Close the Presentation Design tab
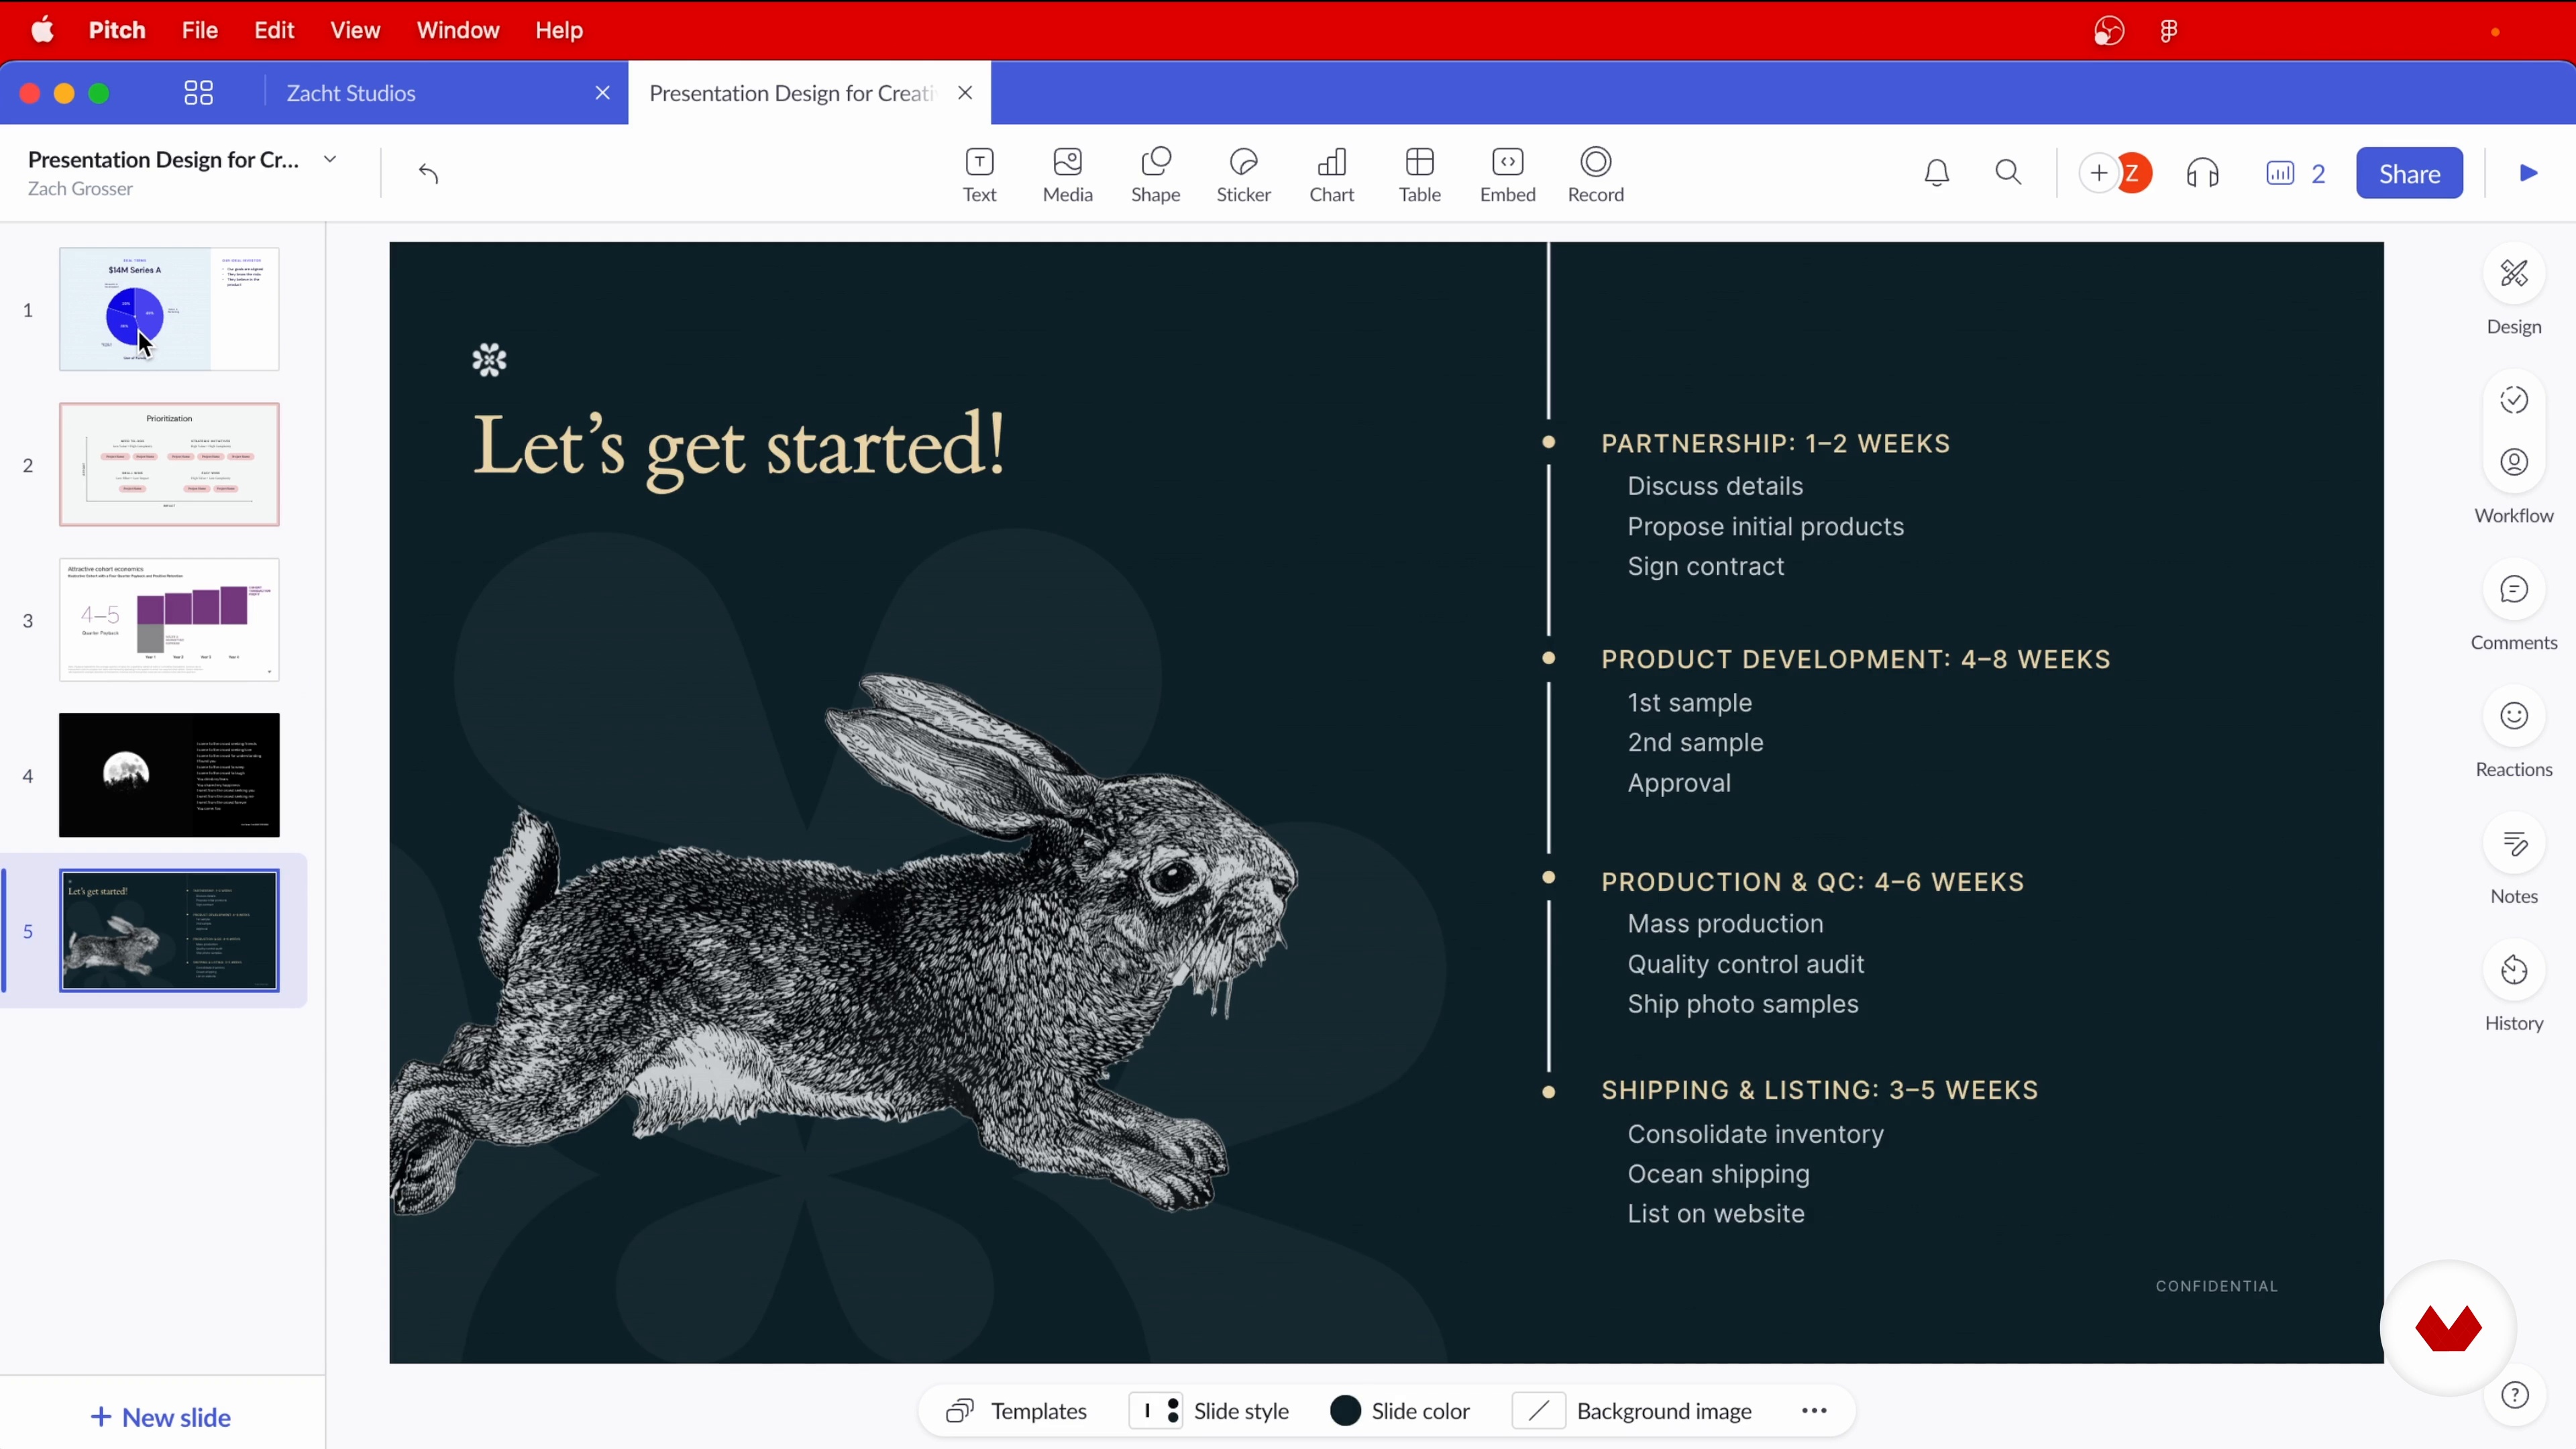The height and width of the screenshot is (1449, 2576). pyautogui.click(x=965, y=93)
